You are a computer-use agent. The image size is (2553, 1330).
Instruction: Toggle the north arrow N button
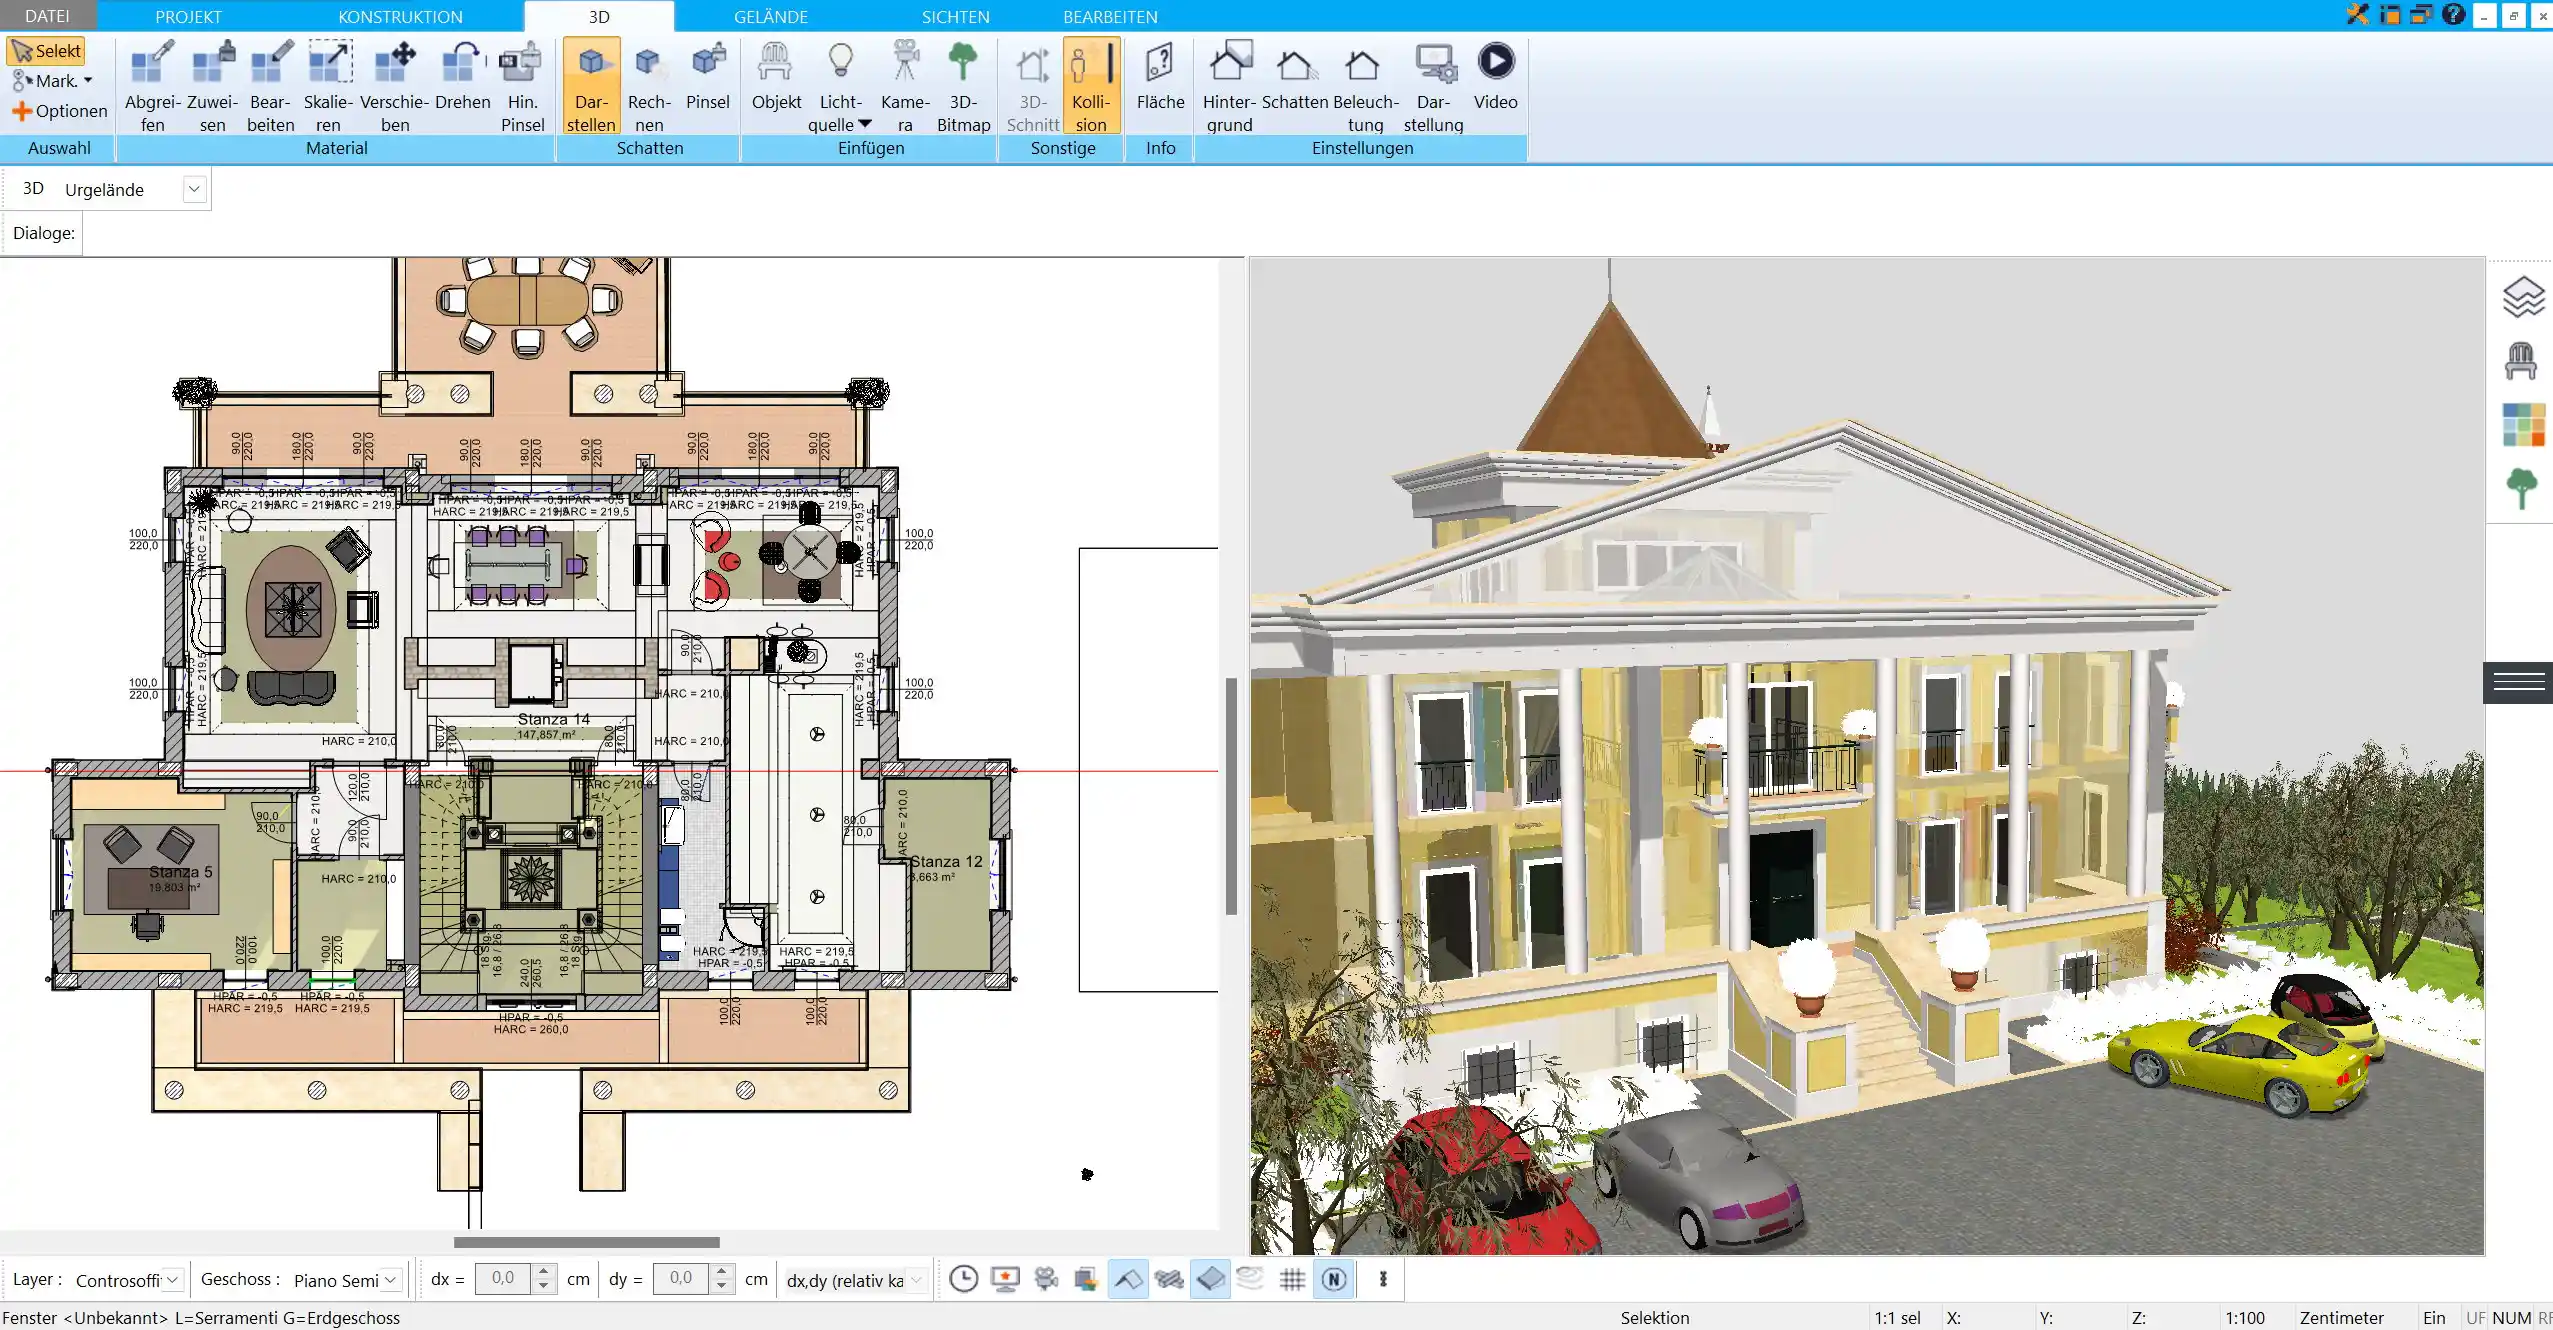[1333, 1279]
